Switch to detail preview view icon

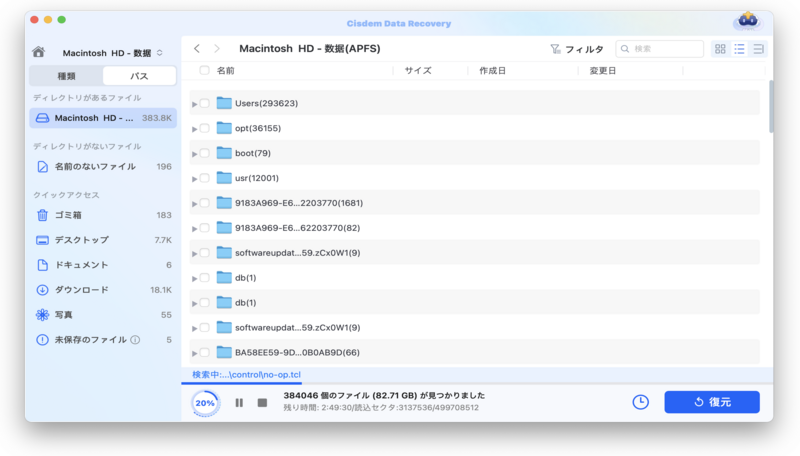[758, 49]
